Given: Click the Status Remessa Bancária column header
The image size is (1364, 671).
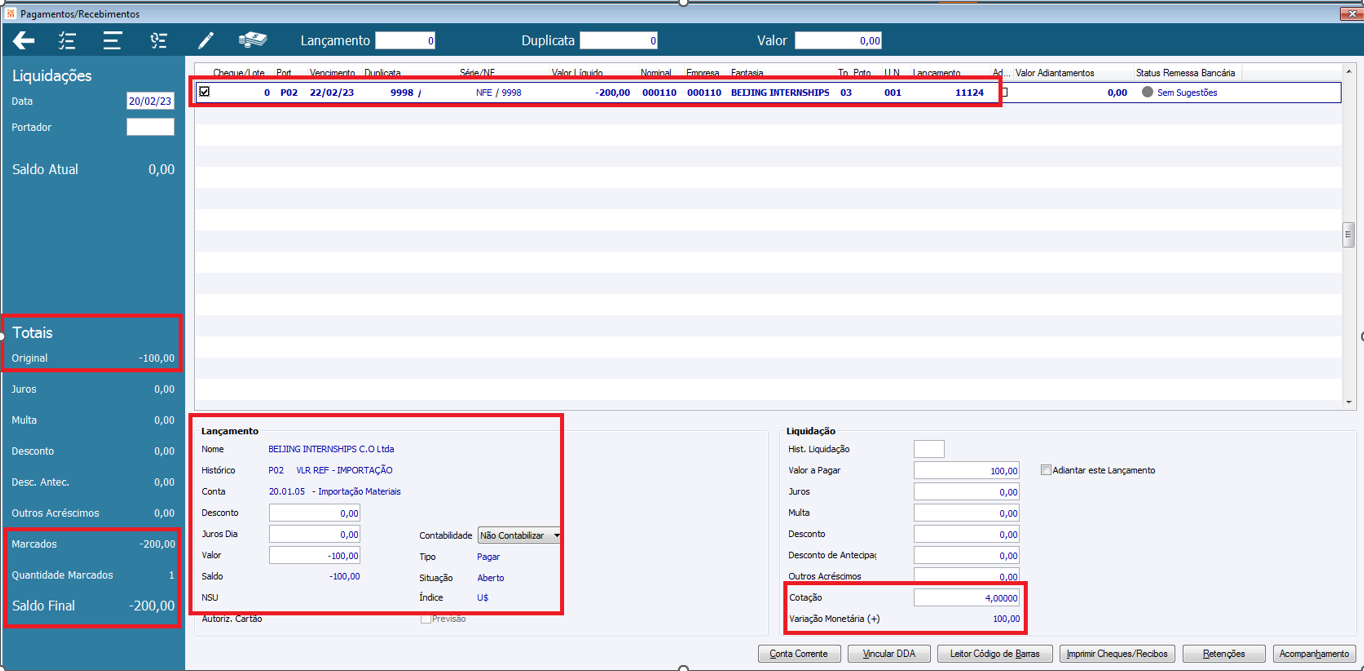Looking at the screenshot, I should (1186, 73).
